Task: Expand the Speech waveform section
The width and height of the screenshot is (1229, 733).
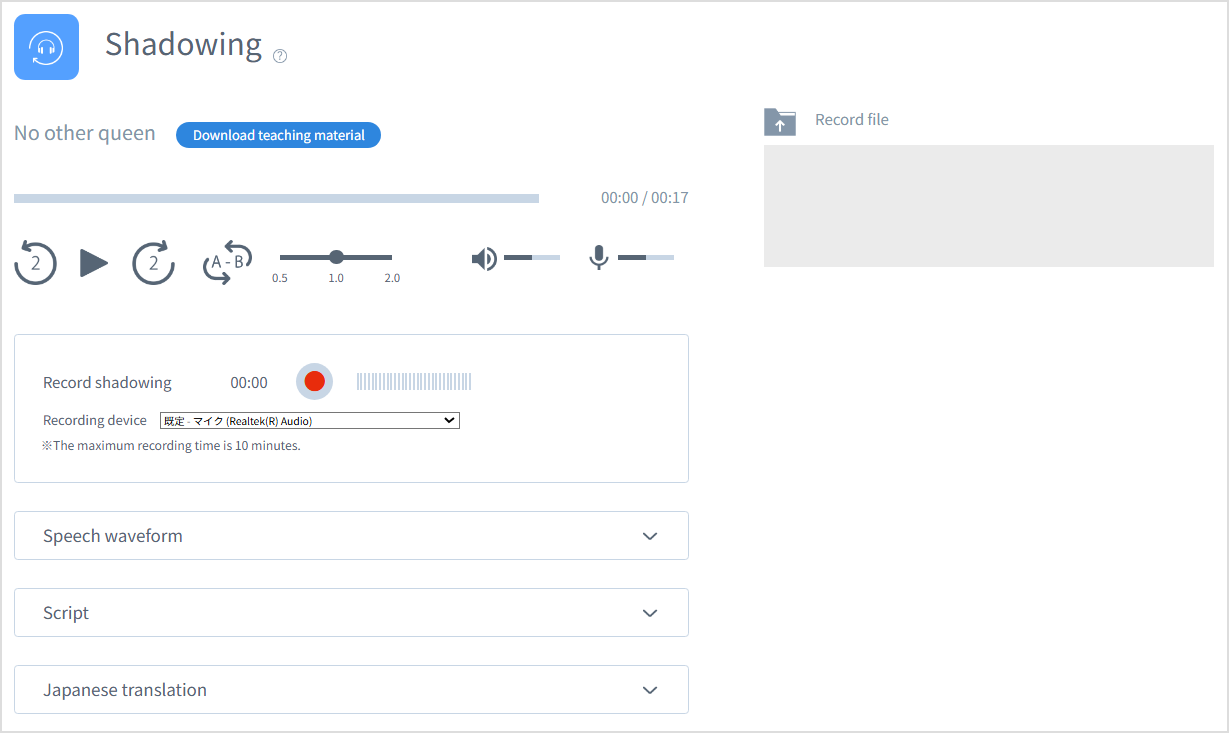Action: click(351, 536)
